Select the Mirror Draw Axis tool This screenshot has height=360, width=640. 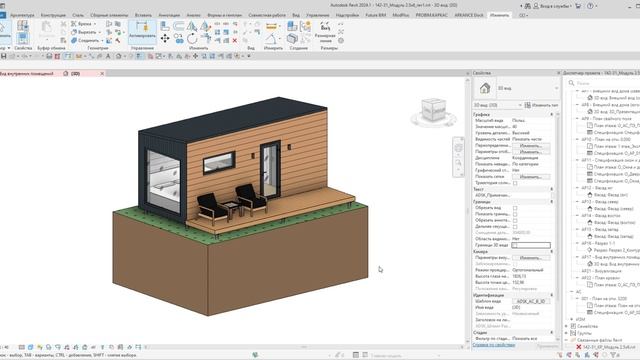(205, 26)
